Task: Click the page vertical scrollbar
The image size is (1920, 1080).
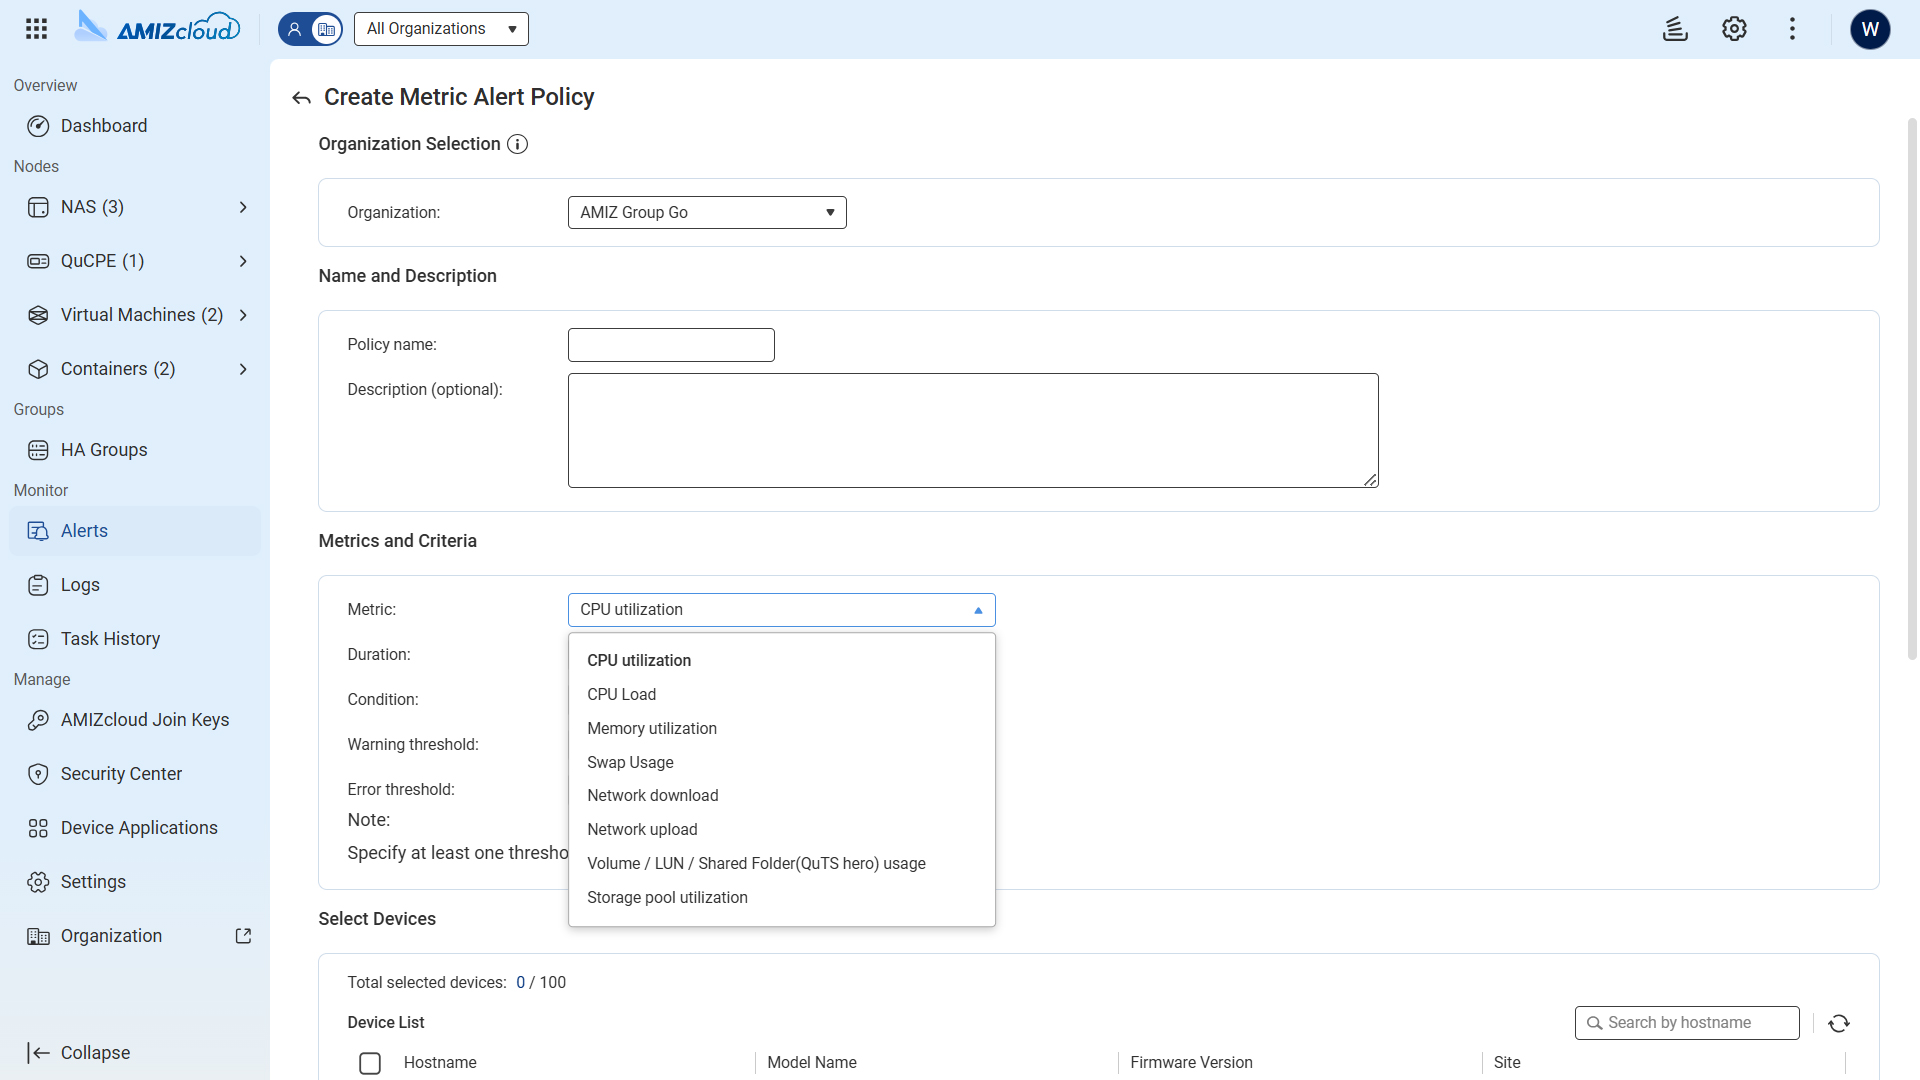Action: point(1912,390)
